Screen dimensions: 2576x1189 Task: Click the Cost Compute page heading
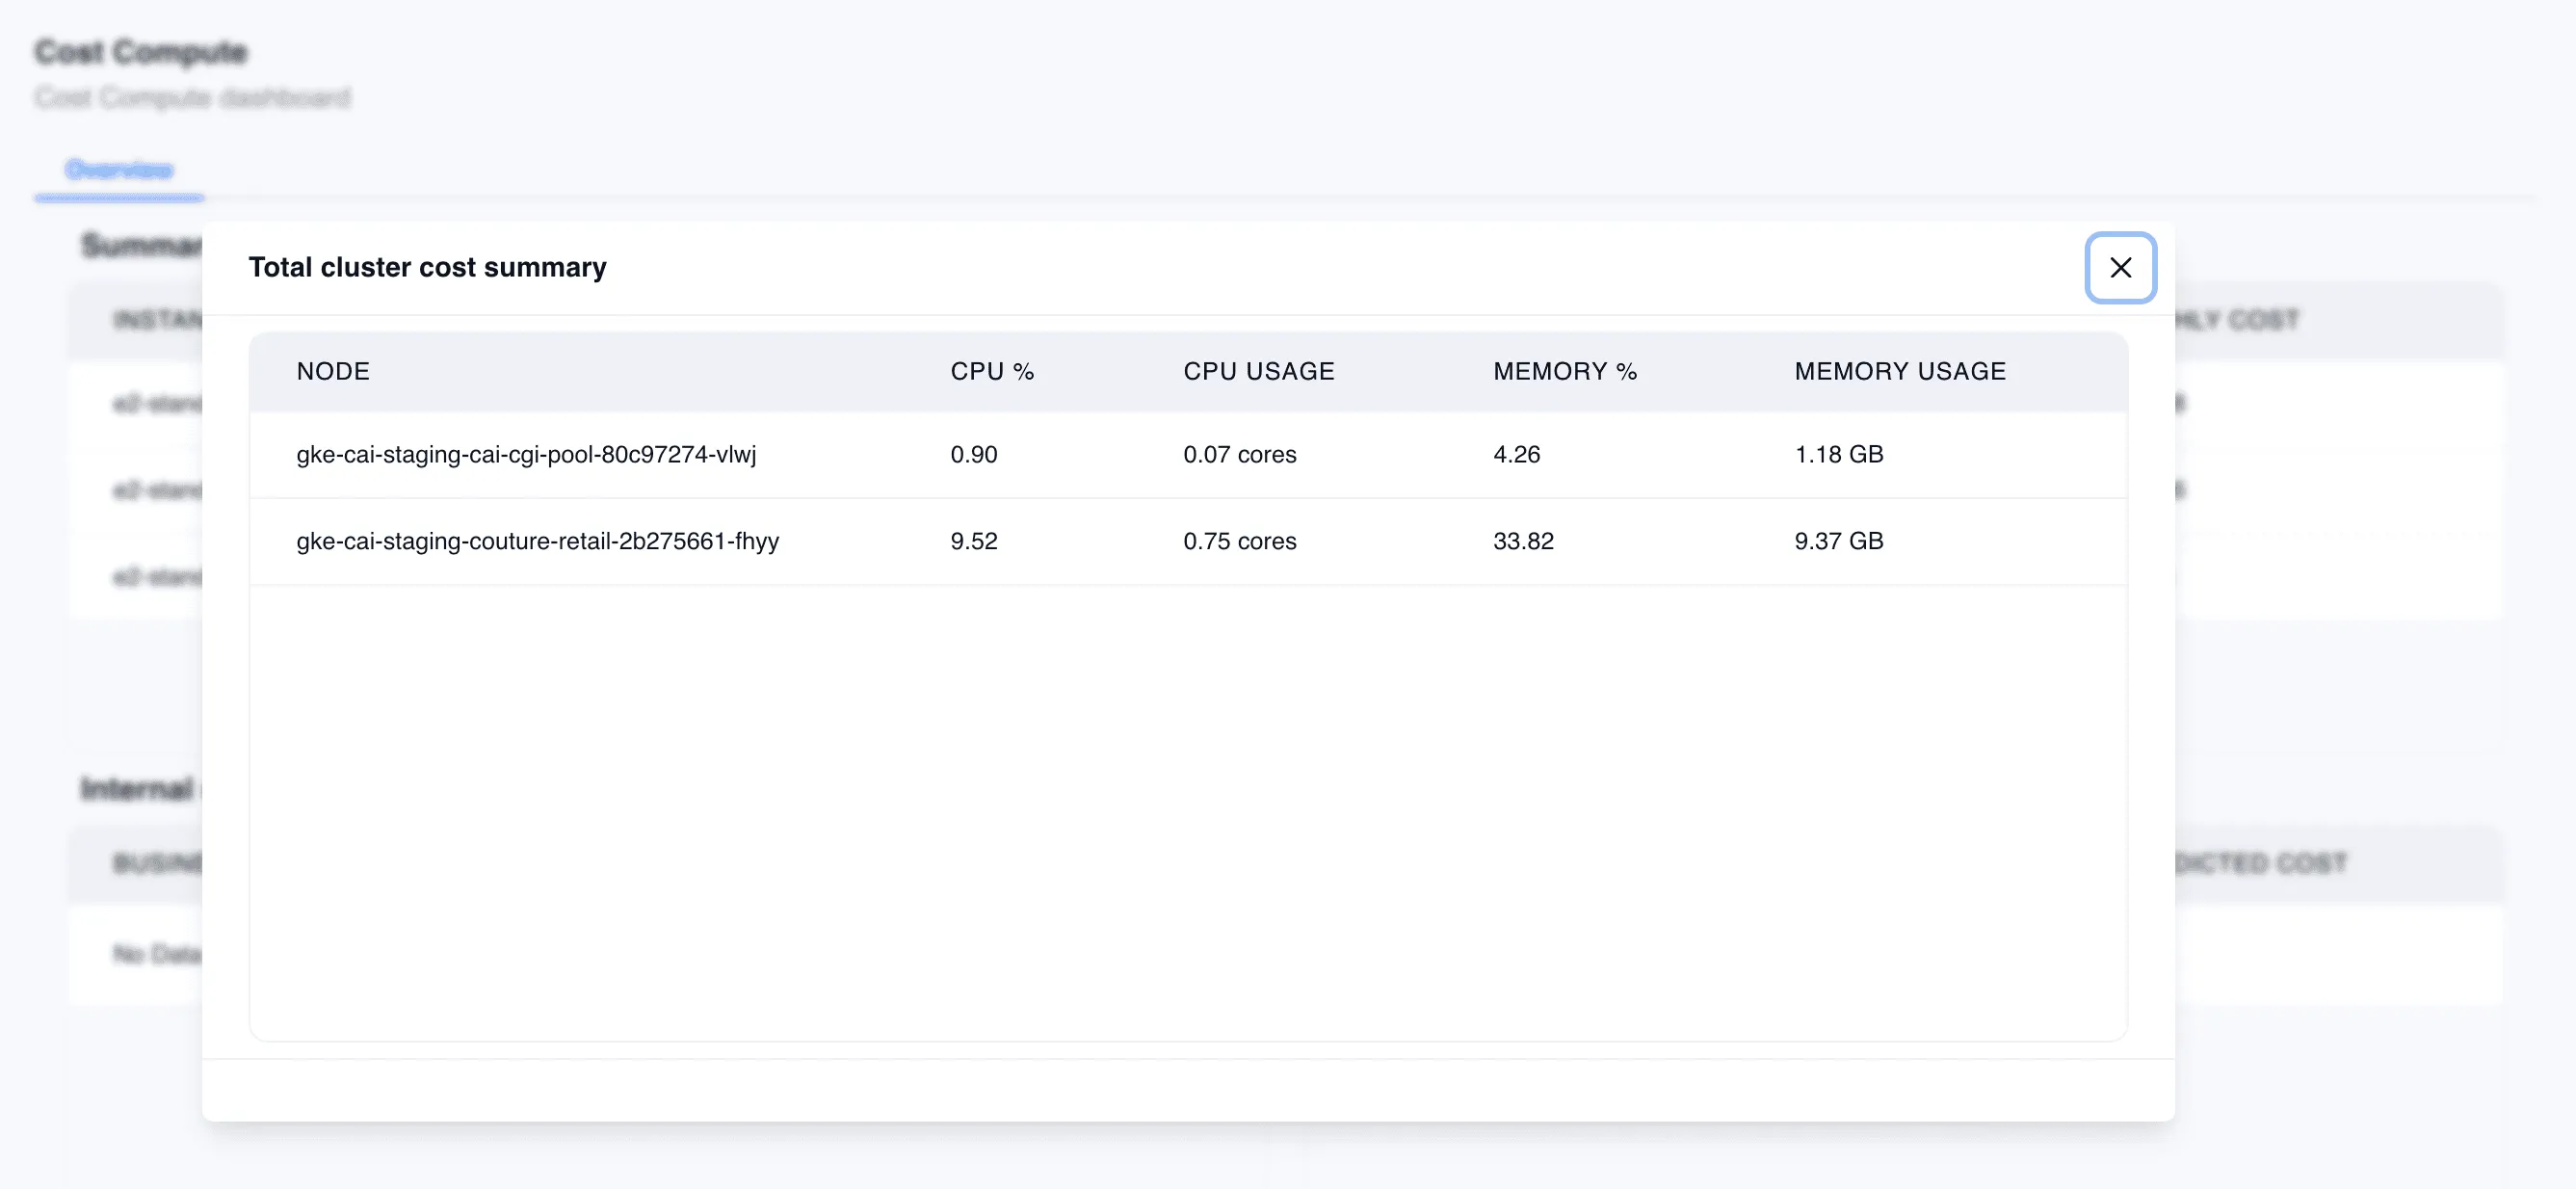(x=140, y=51)
